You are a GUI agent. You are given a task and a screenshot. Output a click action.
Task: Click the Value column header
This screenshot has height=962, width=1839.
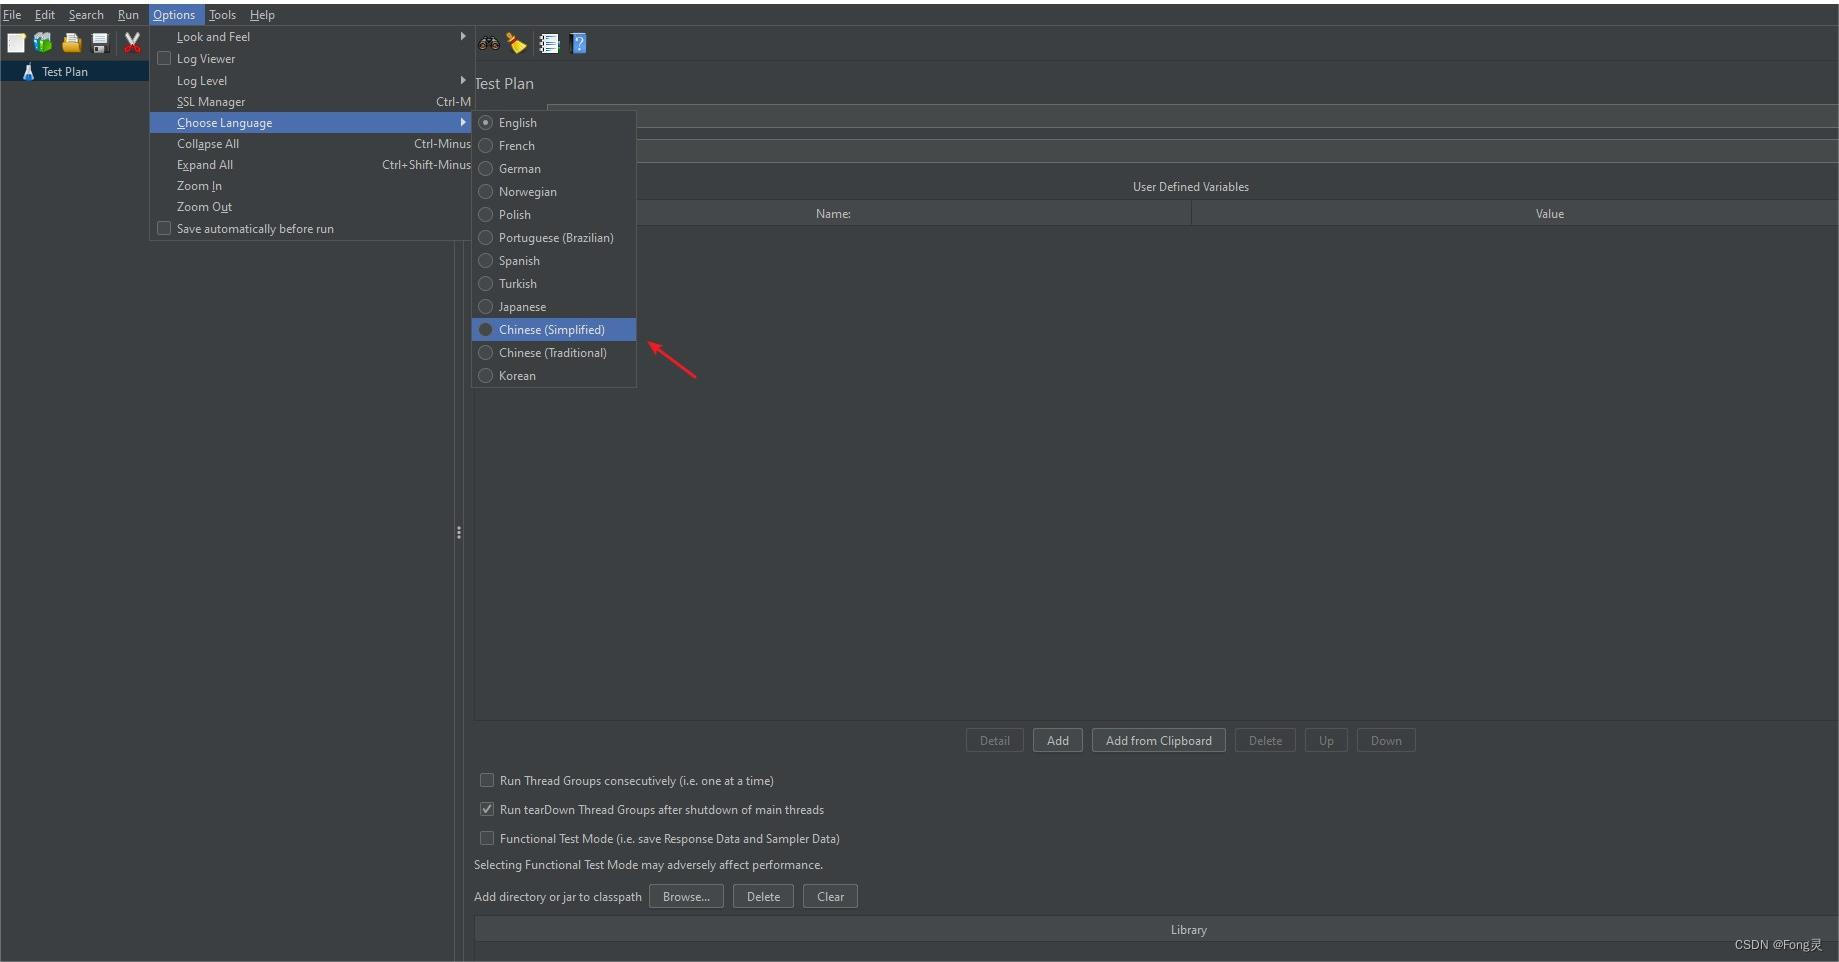[x=1515, y=213]
